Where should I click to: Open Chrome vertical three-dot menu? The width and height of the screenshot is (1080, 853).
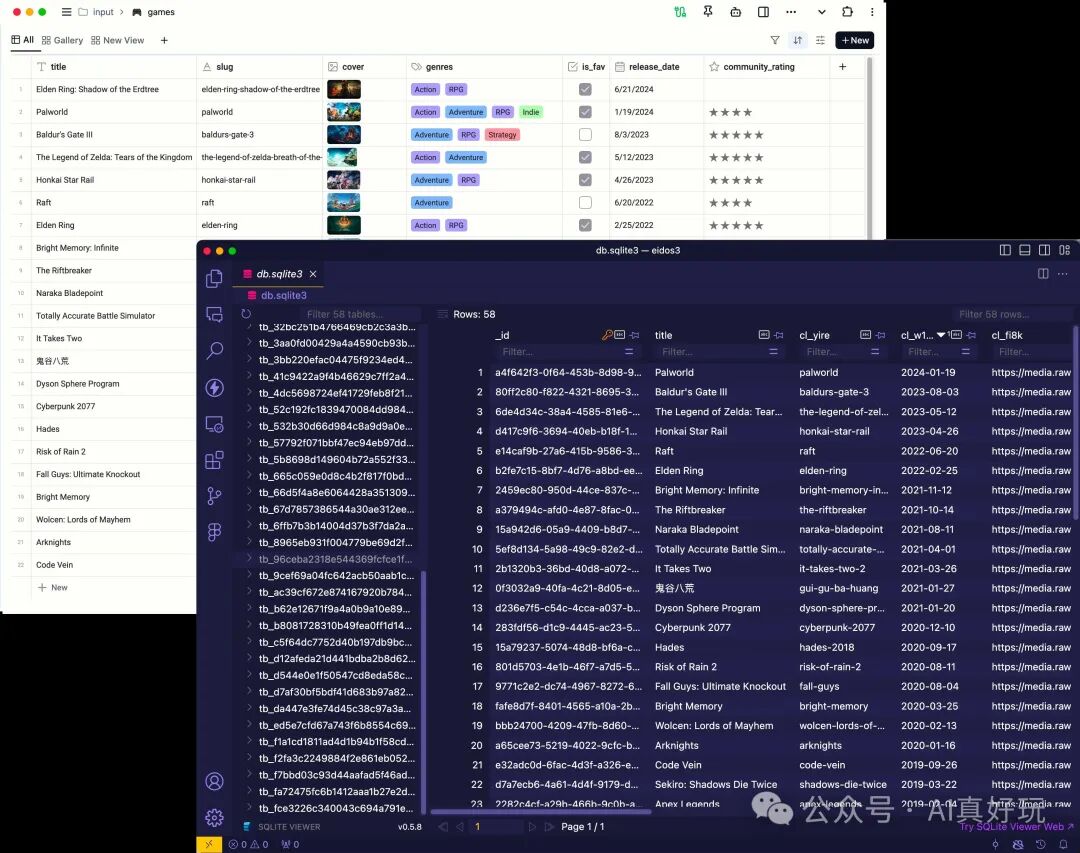click(x=872, y=12)
